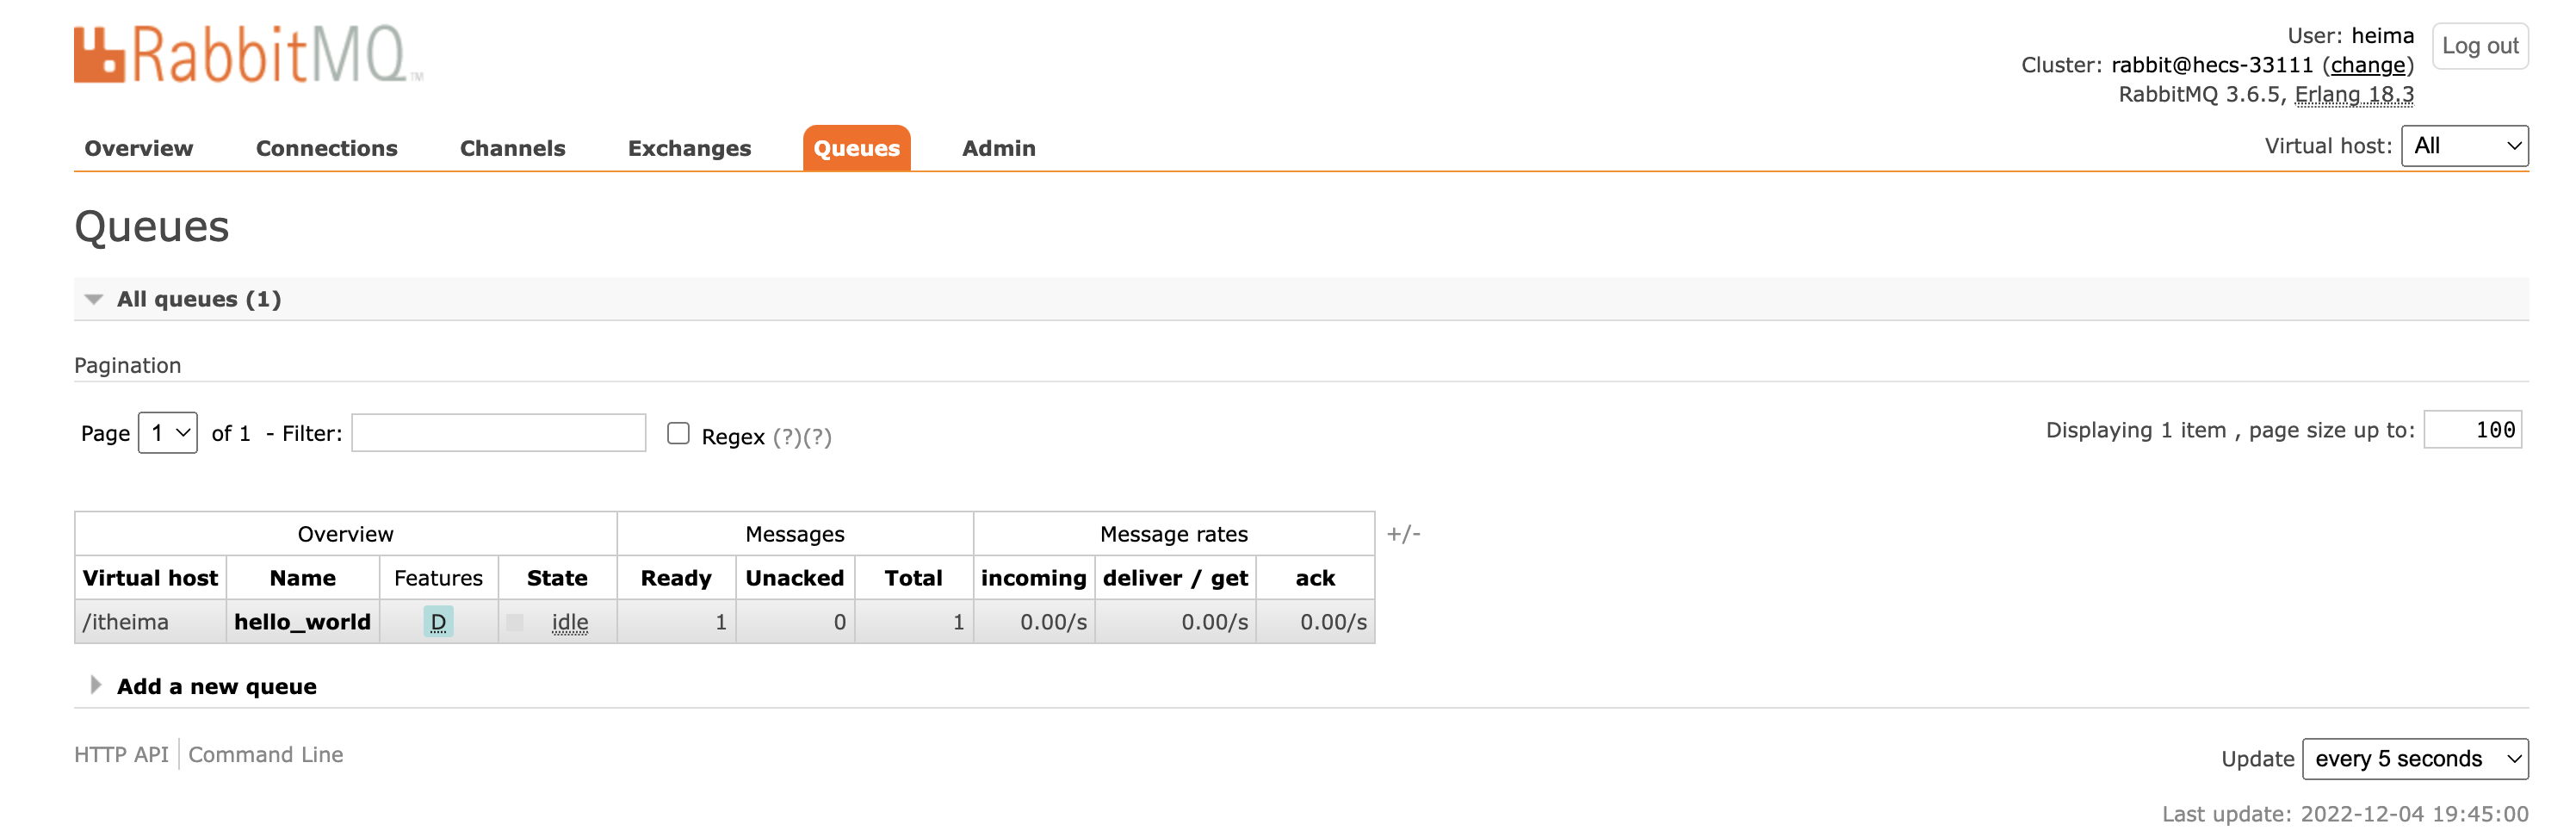Click the +/- column toggle
Image resolution: width=2576 pixels, height=837 pixels.
(x=1403, y=534)
